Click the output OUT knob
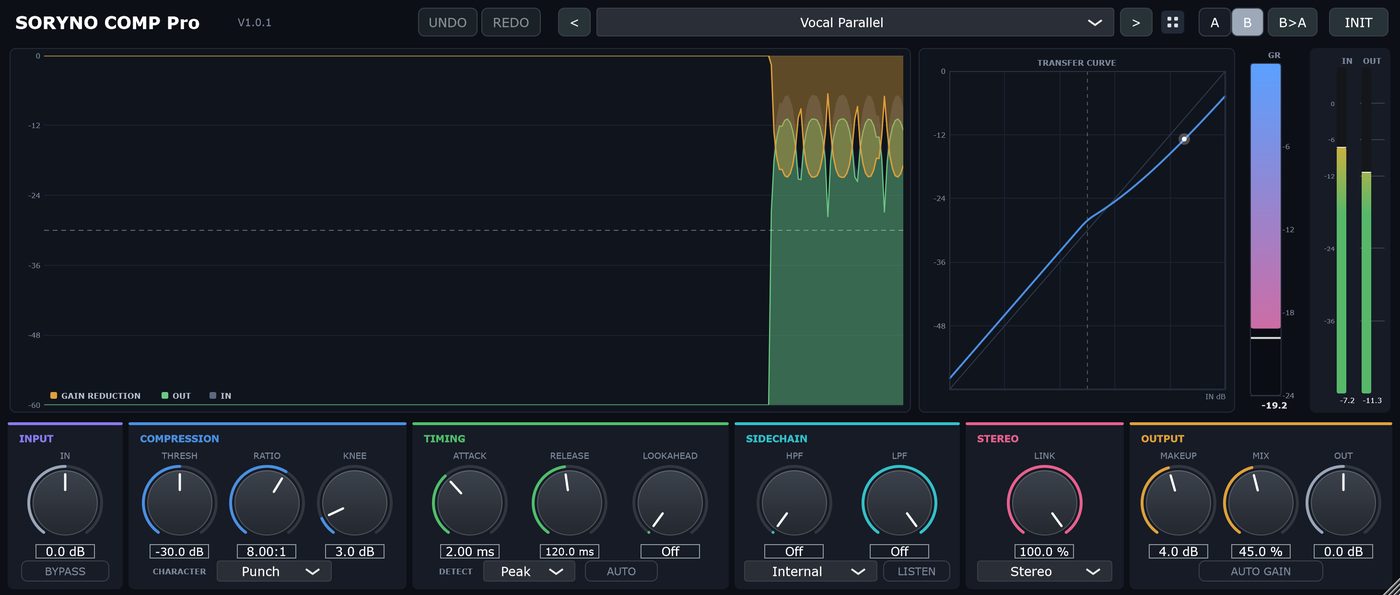The height and width of the screenshot is (595, 1400). pos(1343,502)
